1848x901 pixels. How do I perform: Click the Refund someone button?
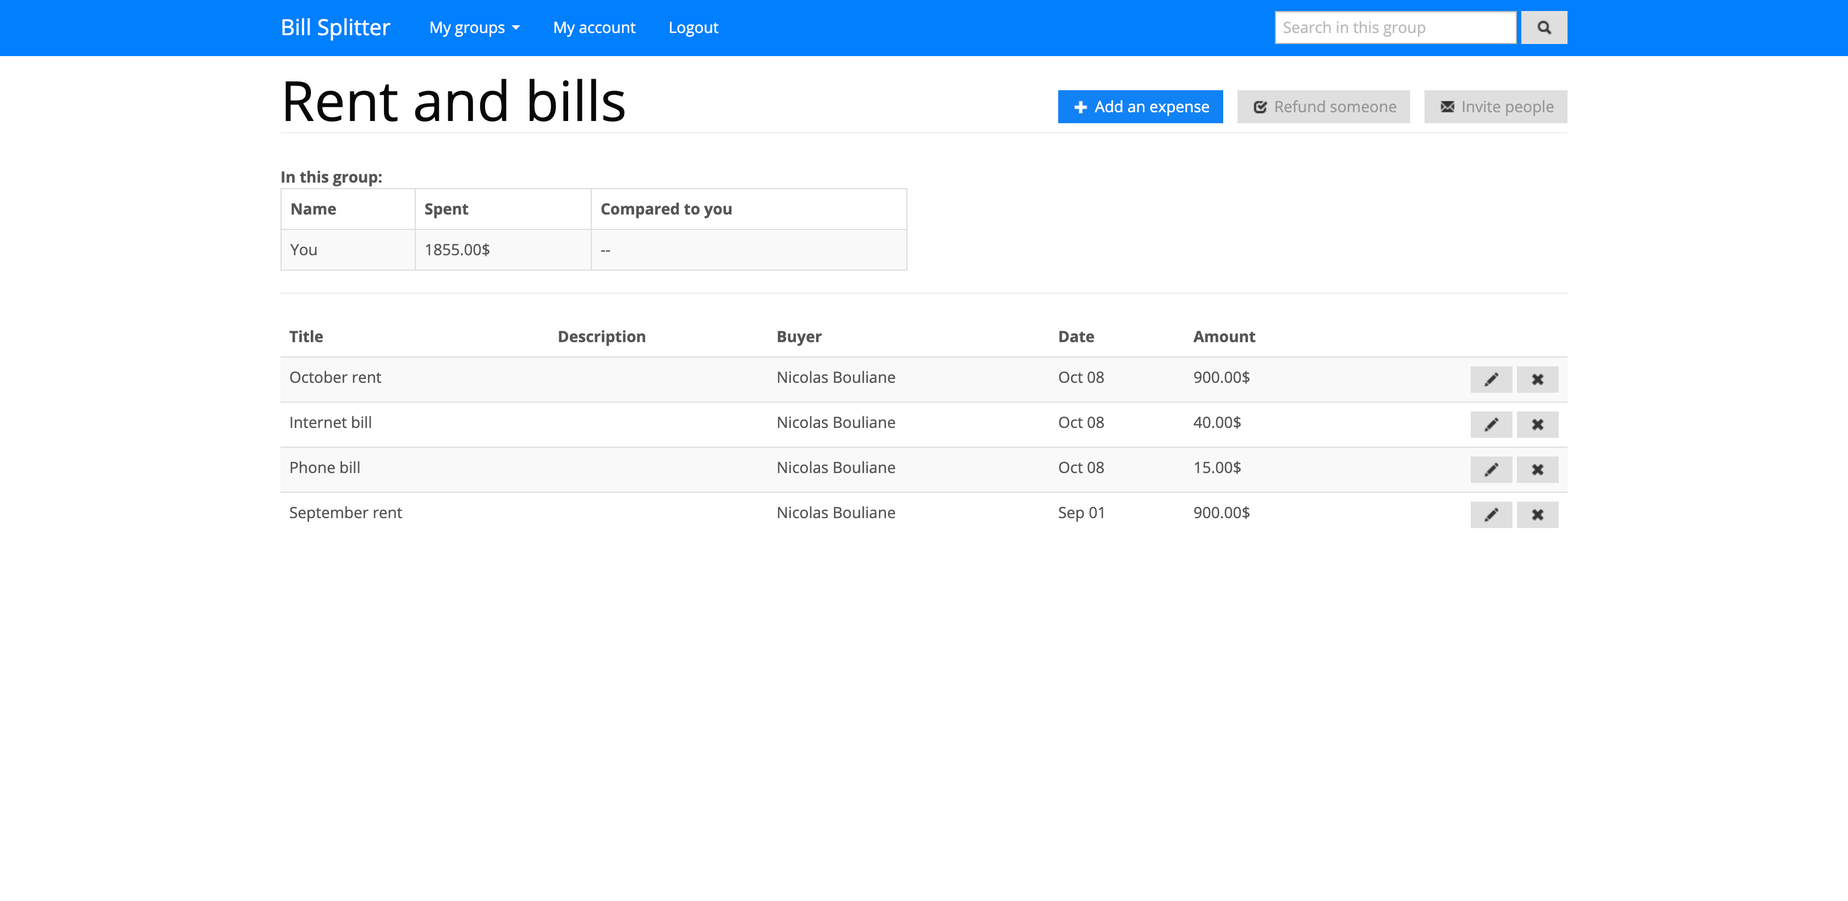[1323, 106]
